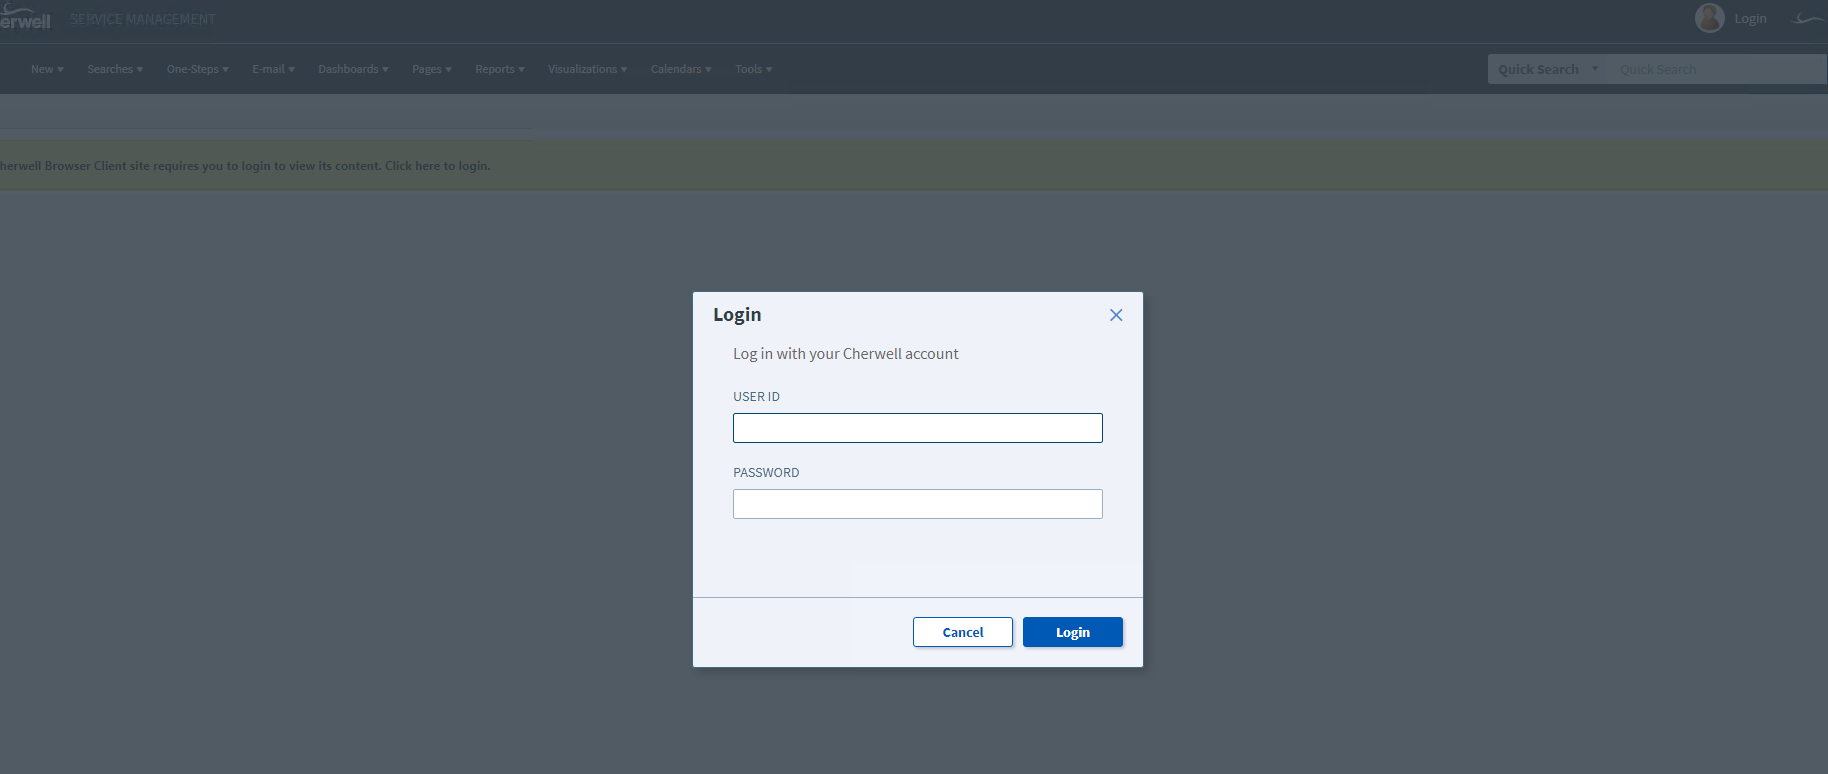
Task: Open the Searches menu
Action: point(115,69)
